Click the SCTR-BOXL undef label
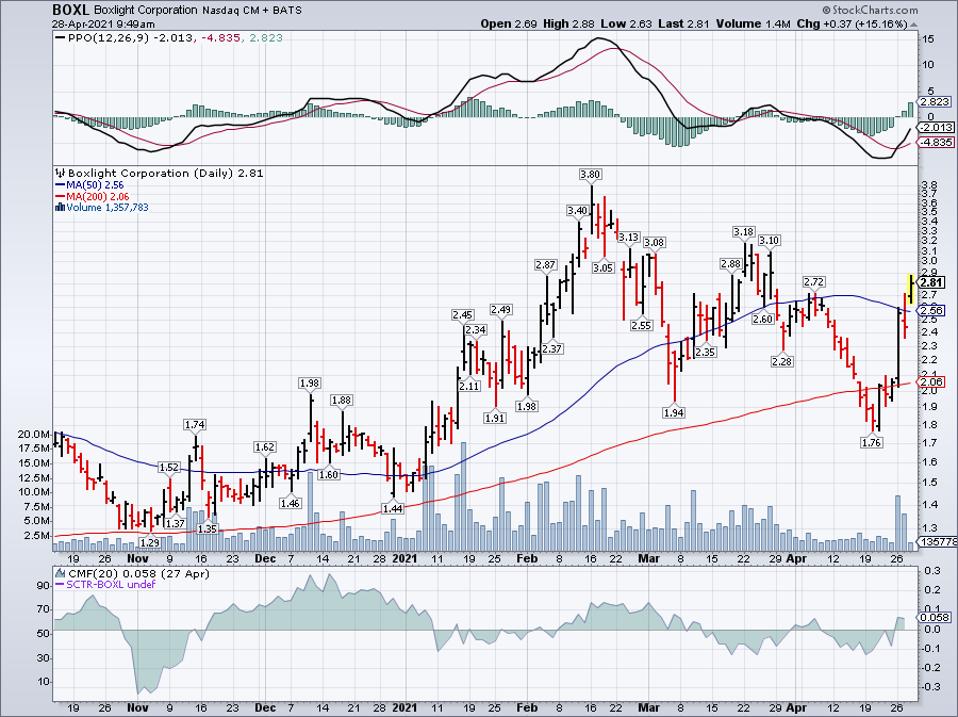Screen dimensions: 958x717 [111, 584]
